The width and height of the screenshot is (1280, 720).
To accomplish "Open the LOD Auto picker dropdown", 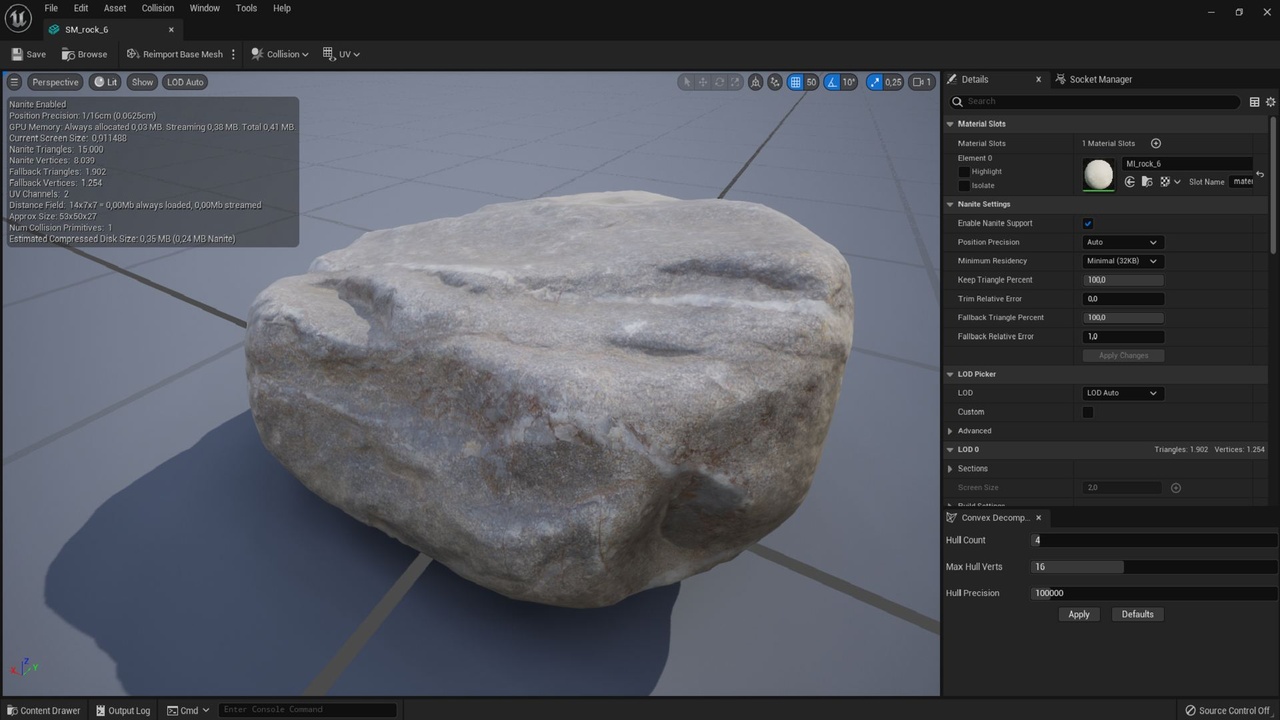I will point(1122,393).
